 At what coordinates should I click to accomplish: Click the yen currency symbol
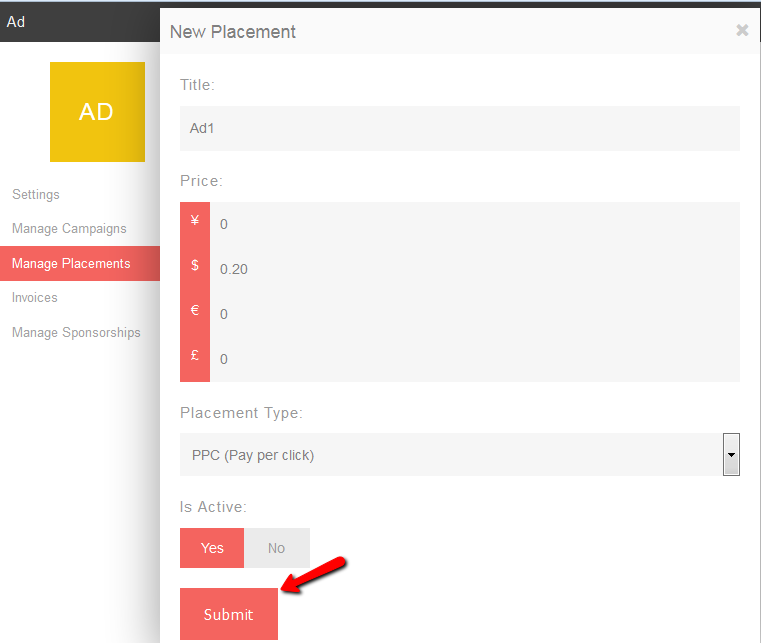195,220
